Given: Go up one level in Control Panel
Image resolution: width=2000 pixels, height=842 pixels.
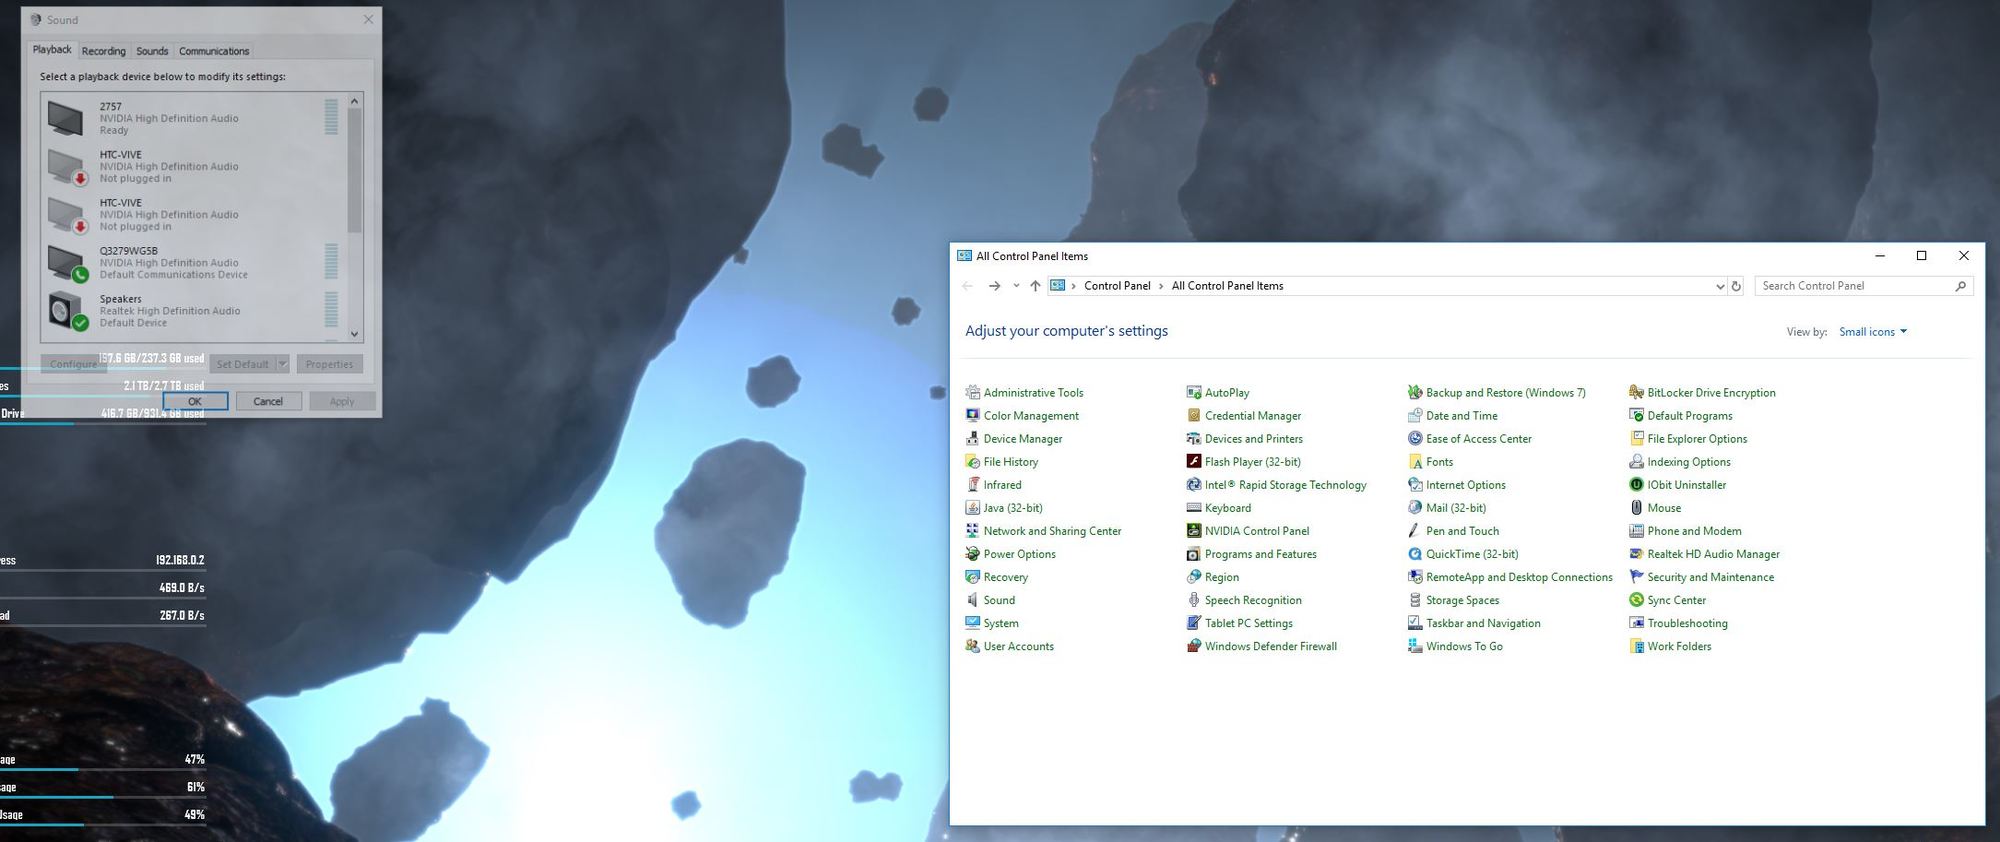Looking at the screenshot, I should point(1035,286).
